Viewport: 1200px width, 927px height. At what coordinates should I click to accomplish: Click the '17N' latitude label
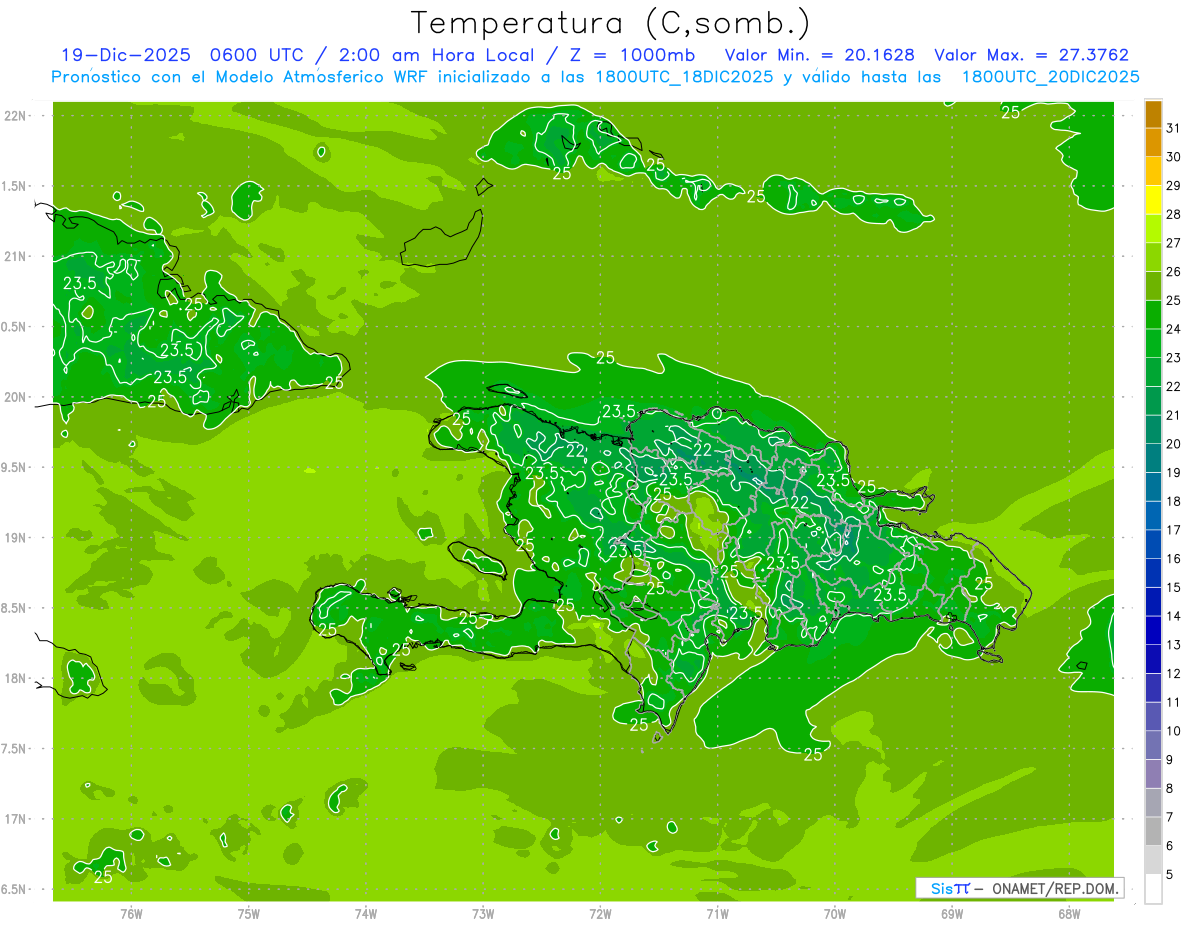[16, 819]
